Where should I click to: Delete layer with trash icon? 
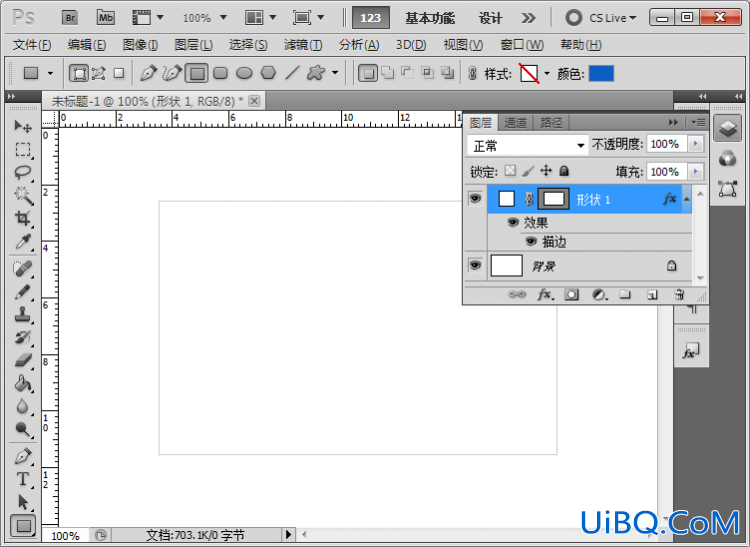tap(679, 295)
